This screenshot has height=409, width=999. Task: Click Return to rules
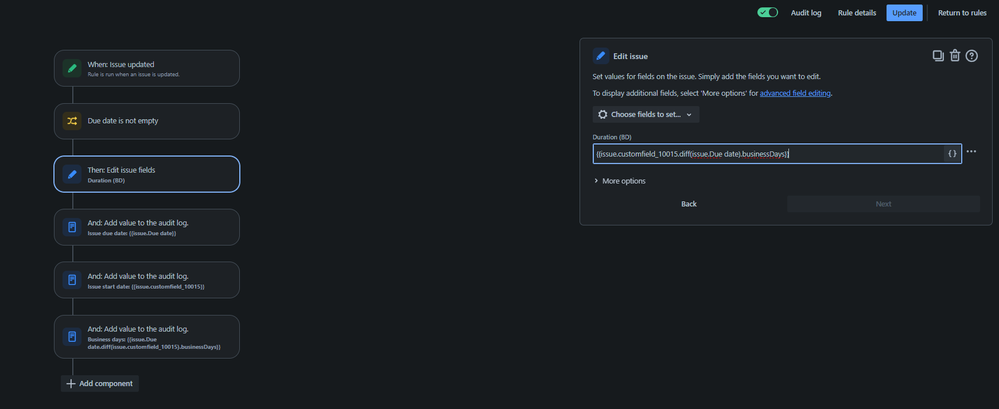tap(962, 13)
